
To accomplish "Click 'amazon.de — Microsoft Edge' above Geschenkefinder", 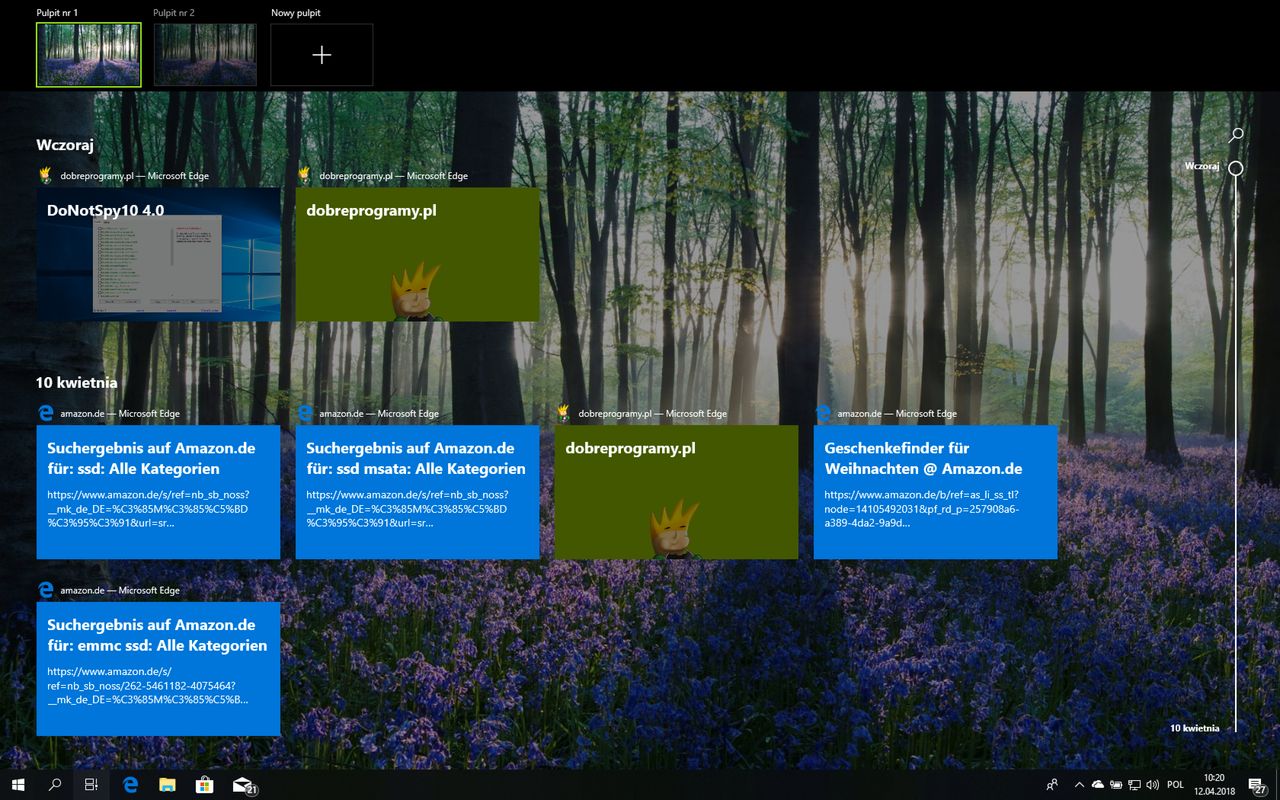I will (x=897, y=413).
